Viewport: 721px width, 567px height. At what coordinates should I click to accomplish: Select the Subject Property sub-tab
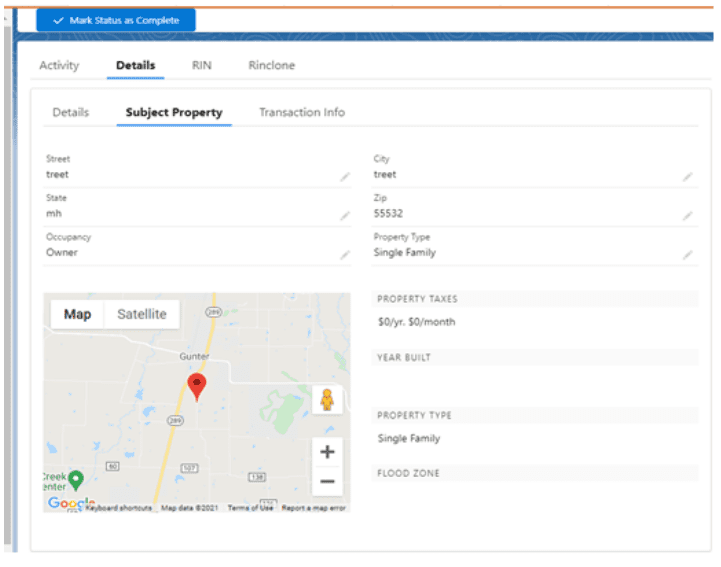(174, 112)
